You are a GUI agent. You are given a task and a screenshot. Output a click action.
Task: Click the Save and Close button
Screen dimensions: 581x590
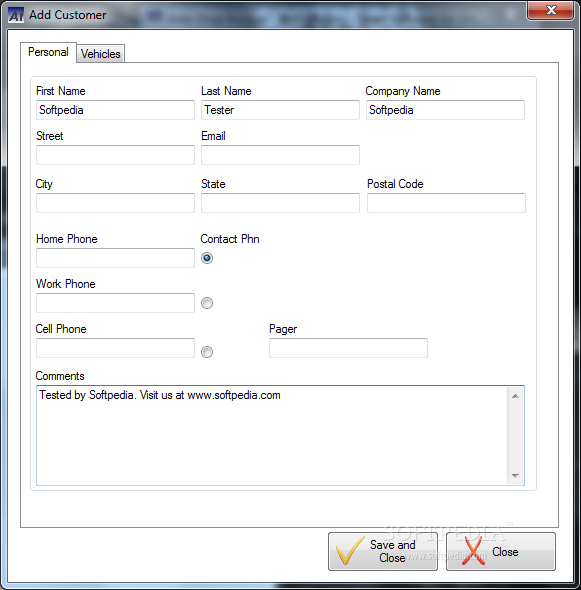point(383,551)
